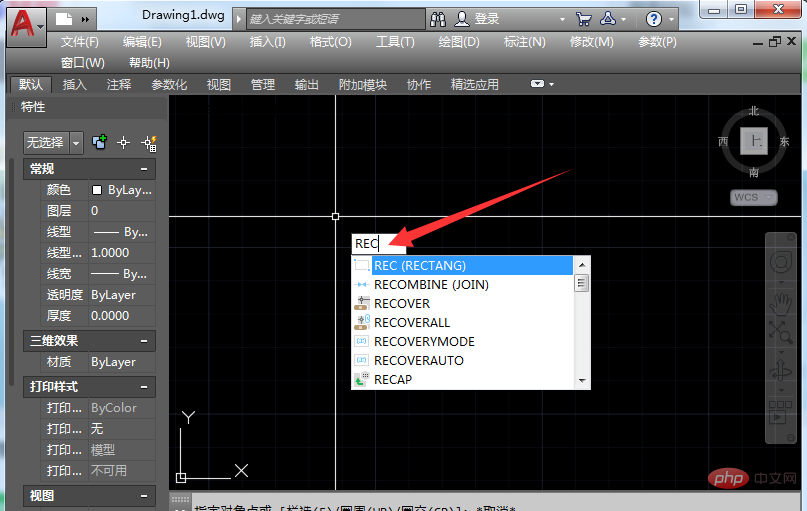
Task: Switch to the 注释 ribbon tab
Action: 119,84
